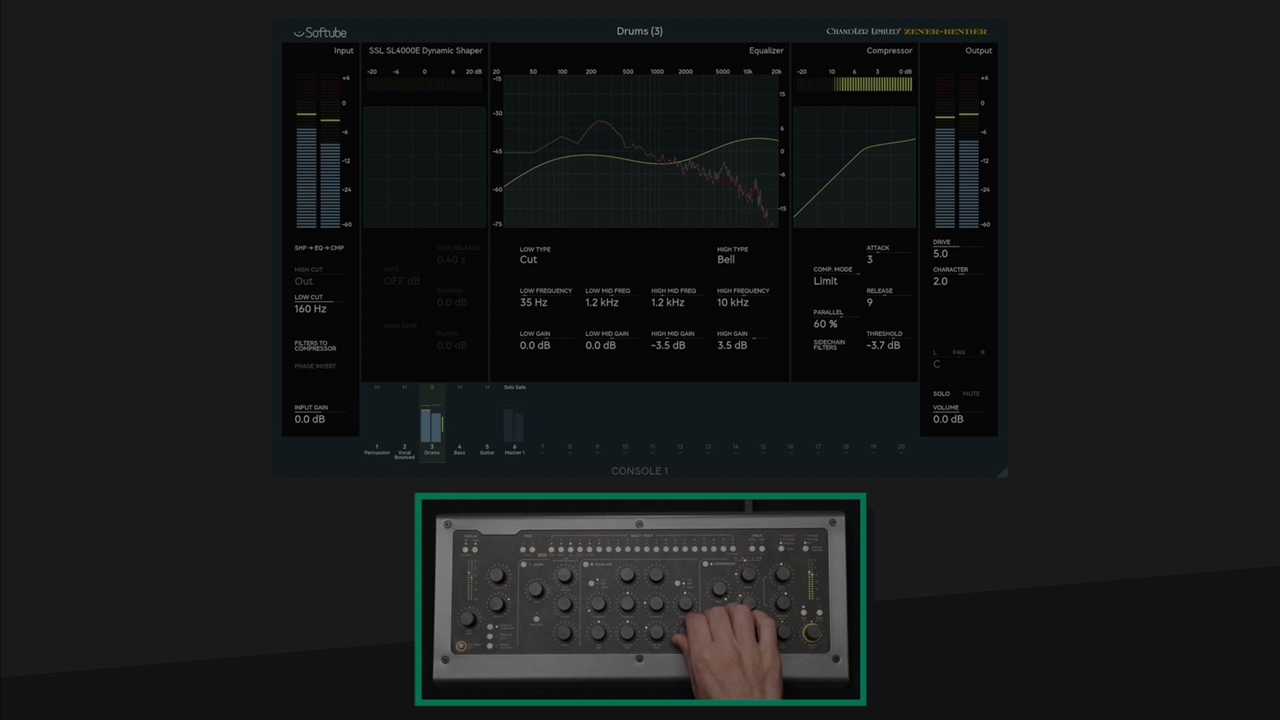The image size is (1280, 720).
Task: Adjust the Threshold -3.7 dB value
Action: click(x=883, y=345)
